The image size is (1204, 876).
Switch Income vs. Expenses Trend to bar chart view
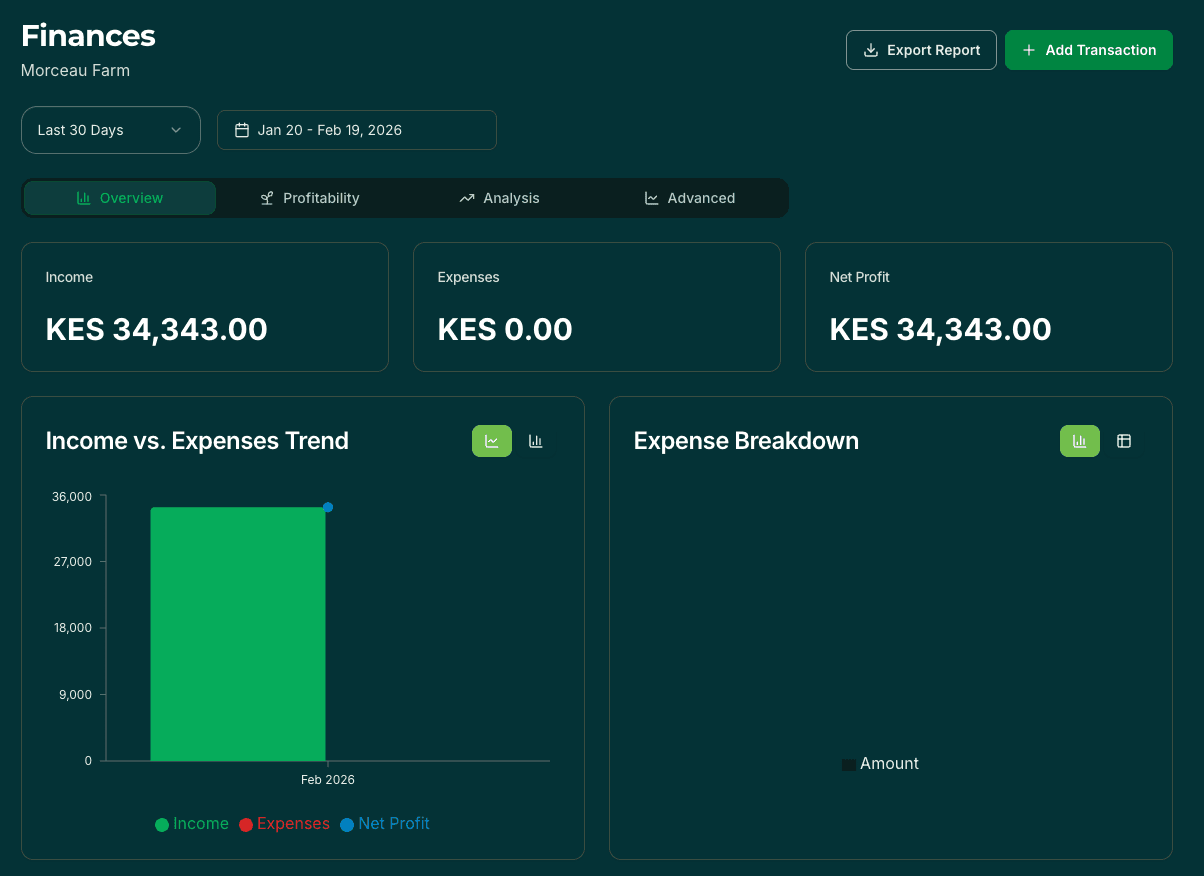pos(535,441)
